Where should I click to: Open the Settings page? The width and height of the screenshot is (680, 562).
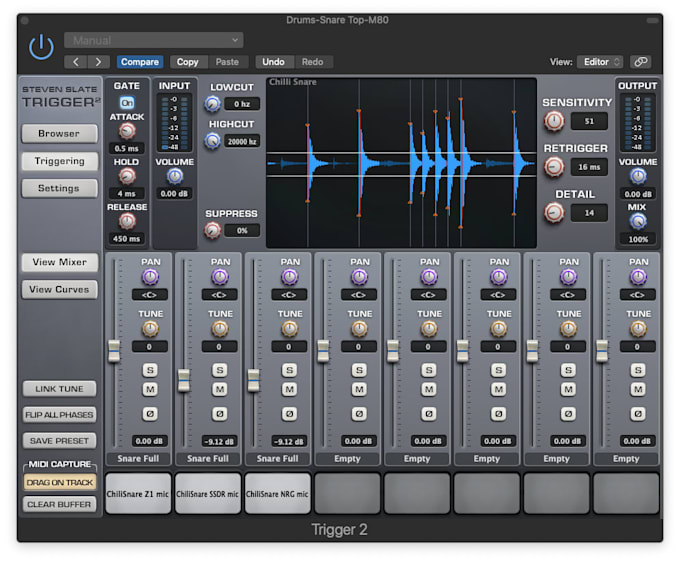click(x=59, y=188)
